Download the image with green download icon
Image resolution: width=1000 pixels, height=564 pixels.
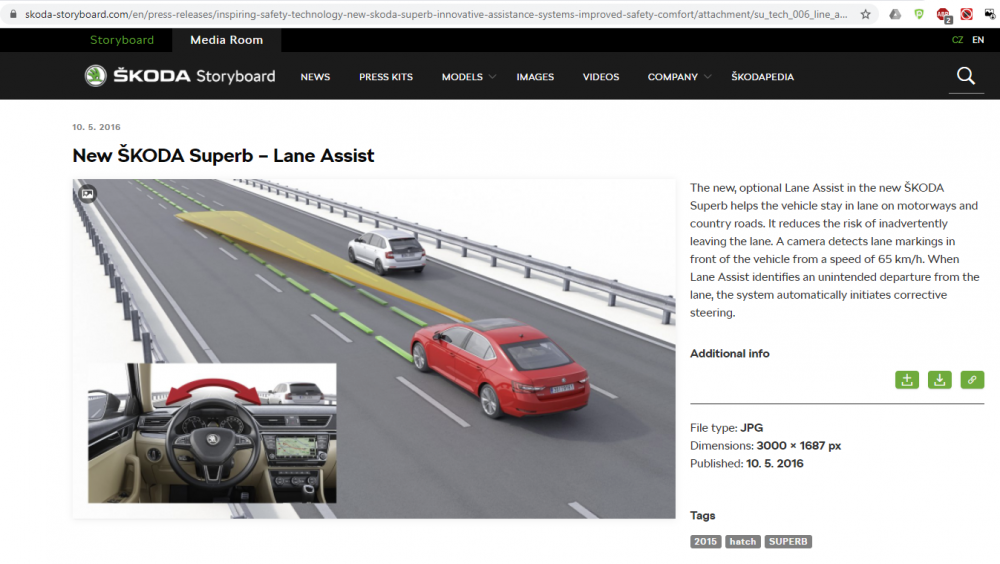tap(939, 380)
